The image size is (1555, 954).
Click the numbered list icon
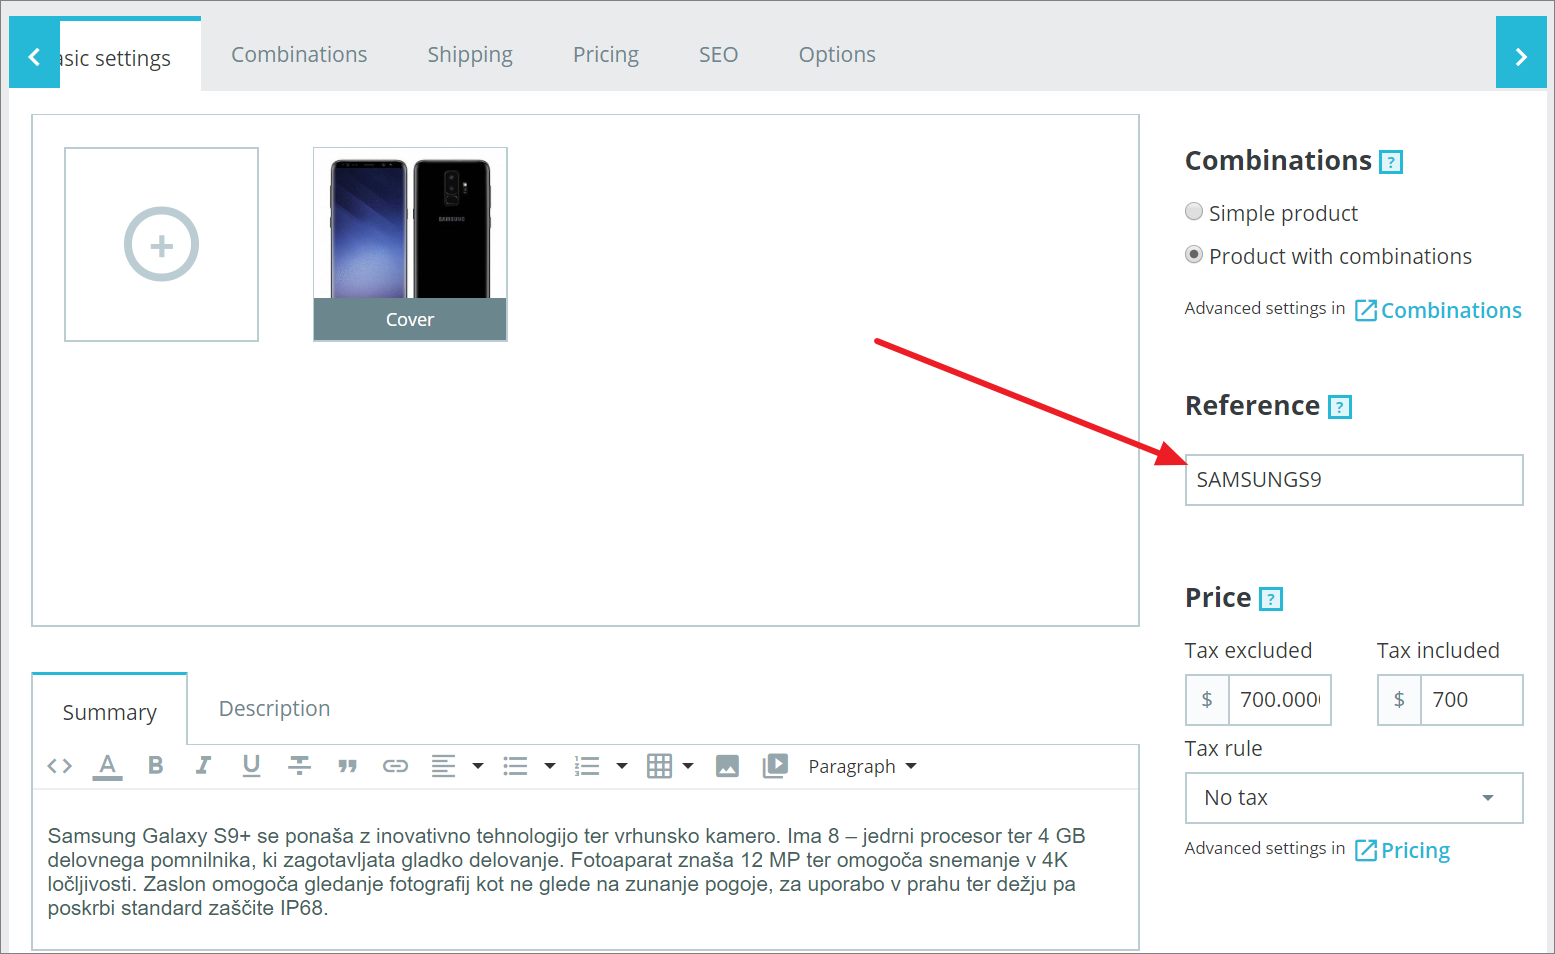(x=587, y=766)
